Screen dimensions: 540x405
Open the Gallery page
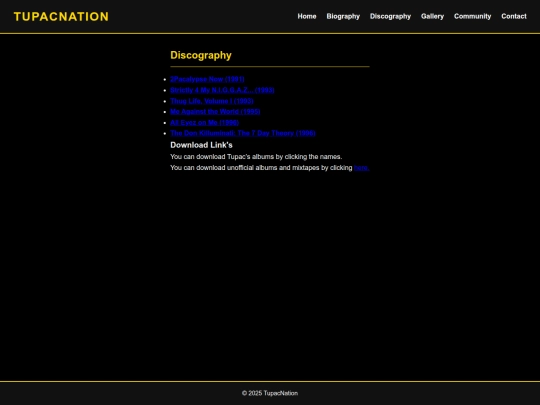click(x=432, y=16)
